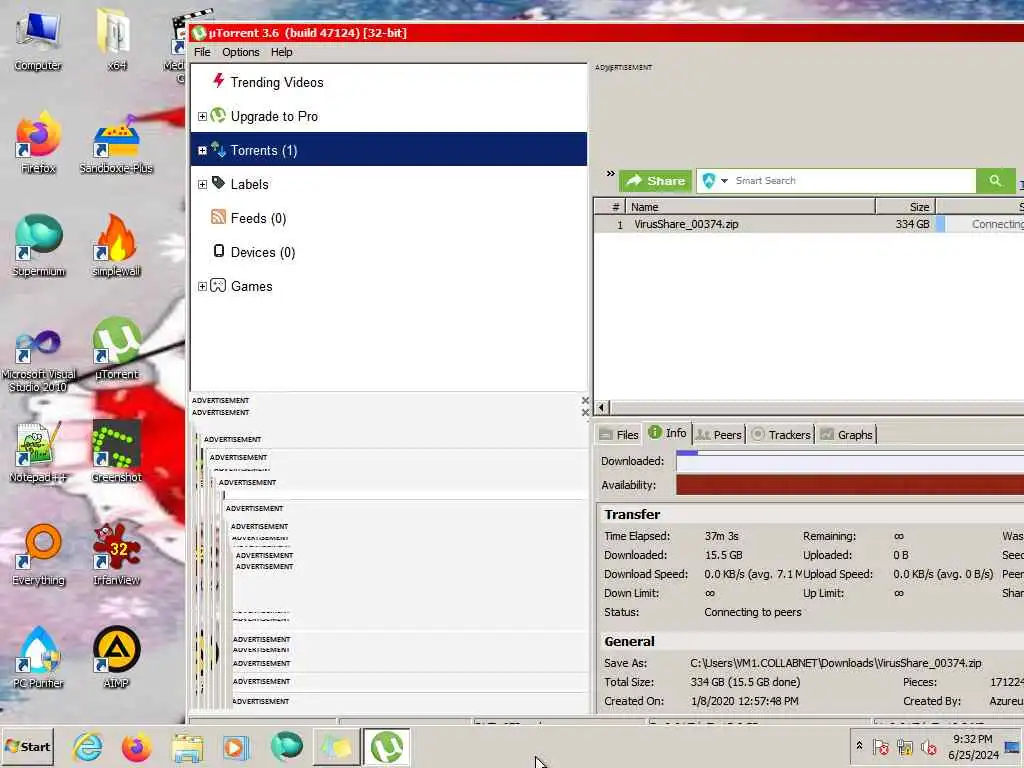Open the IrfanView desktop shortcut
The width and height of the screenshot is (1024, 768).
(116, 554)
